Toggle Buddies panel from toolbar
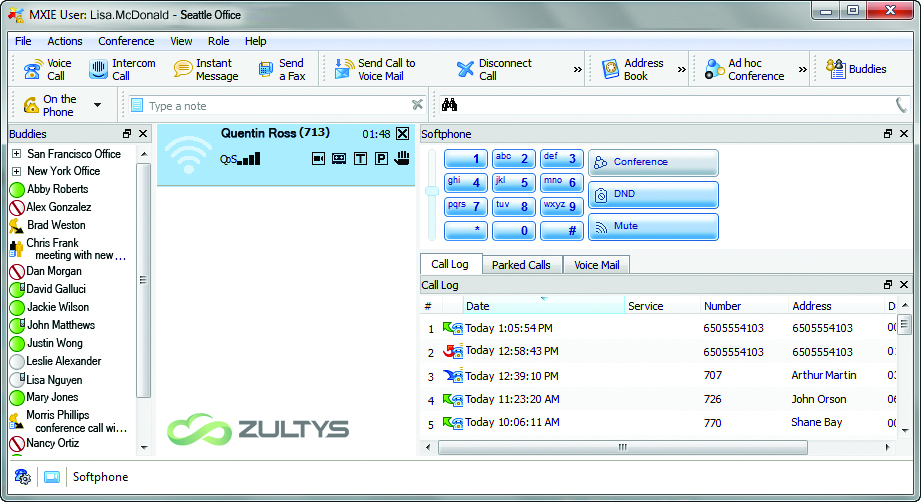 tap(856, 69)
